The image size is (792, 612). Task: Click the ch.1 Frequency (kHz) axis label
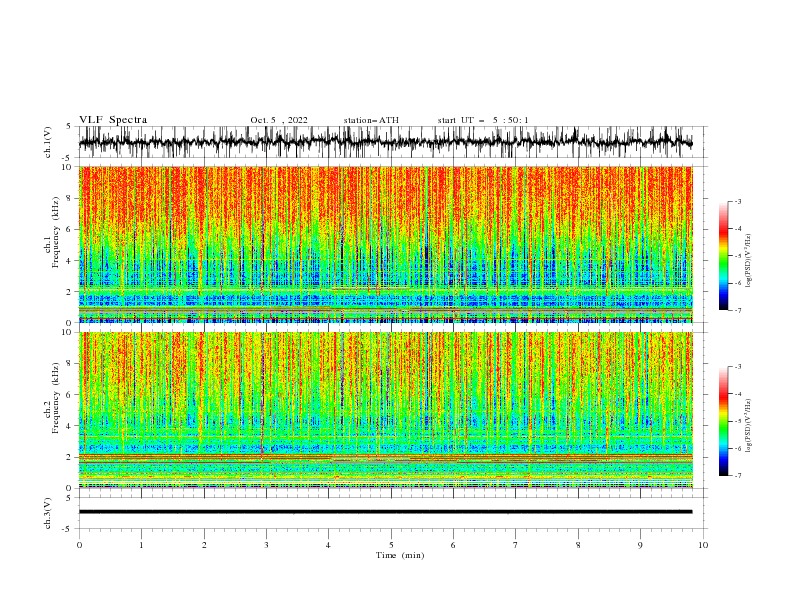[x=52, y=231]
